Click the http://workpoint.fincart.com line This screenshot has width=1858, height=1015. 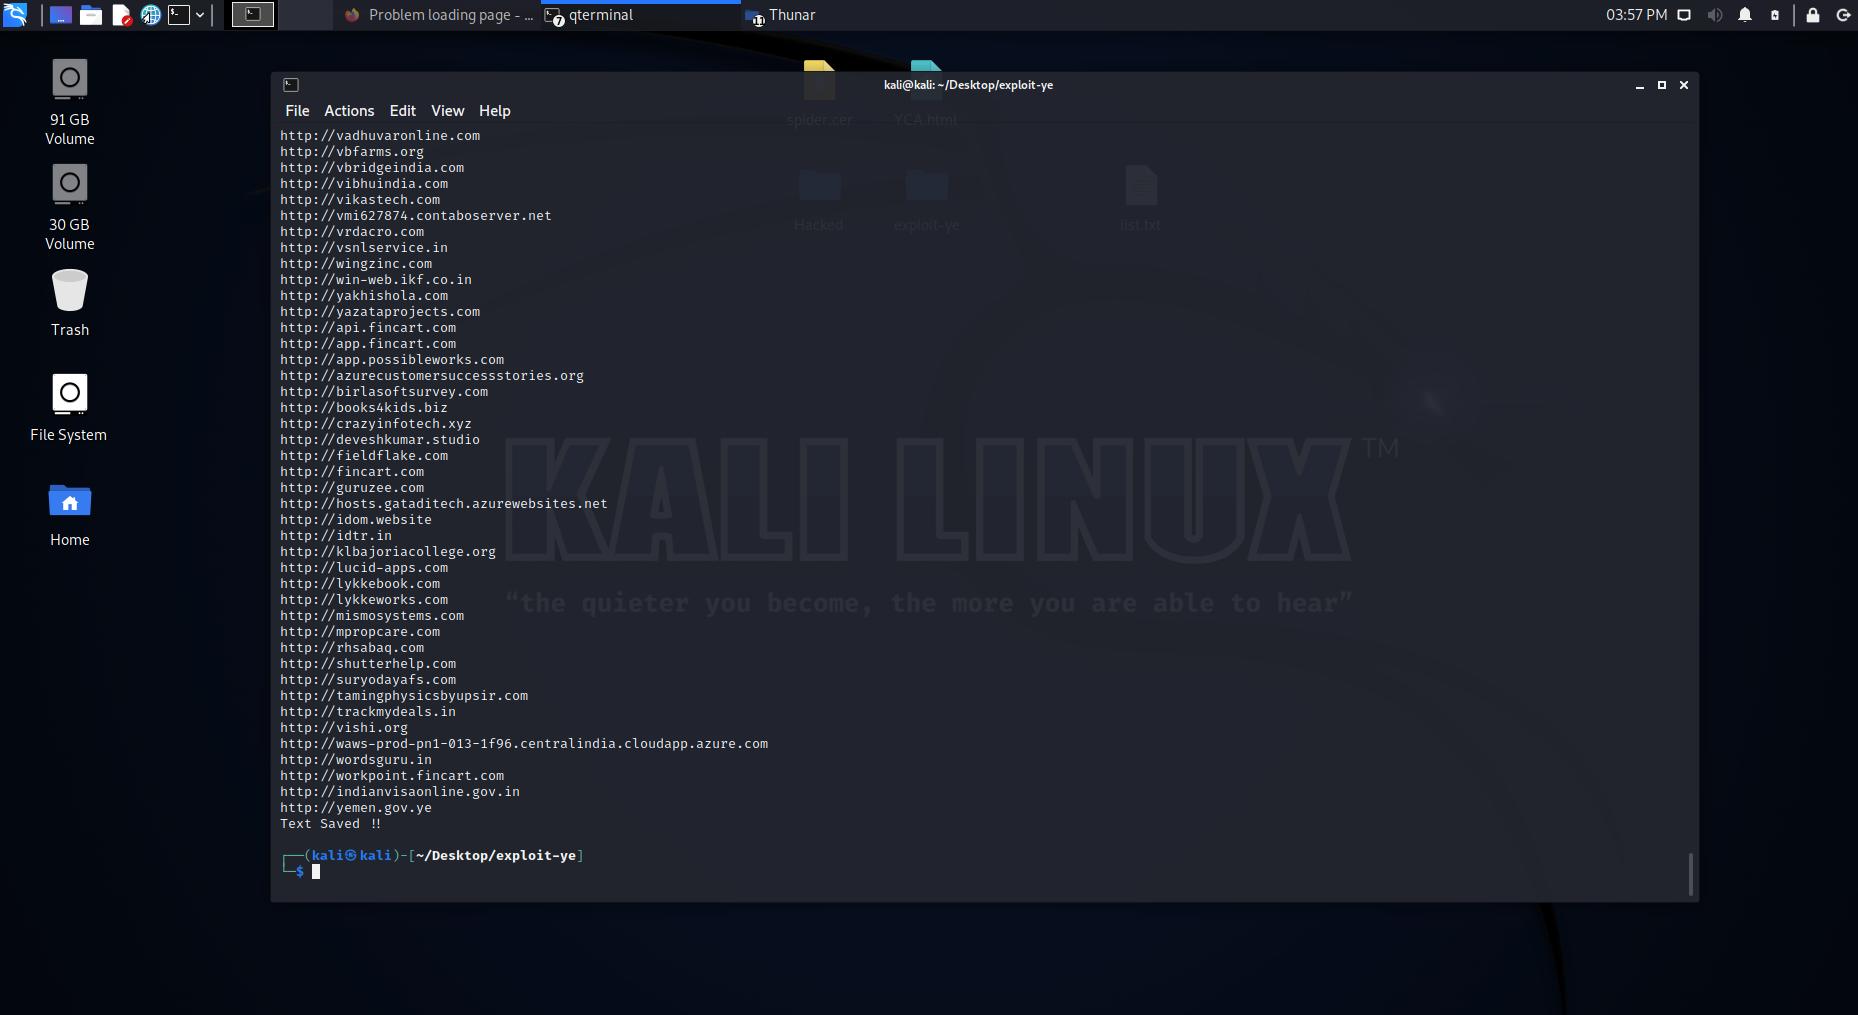tap(392, 776)
